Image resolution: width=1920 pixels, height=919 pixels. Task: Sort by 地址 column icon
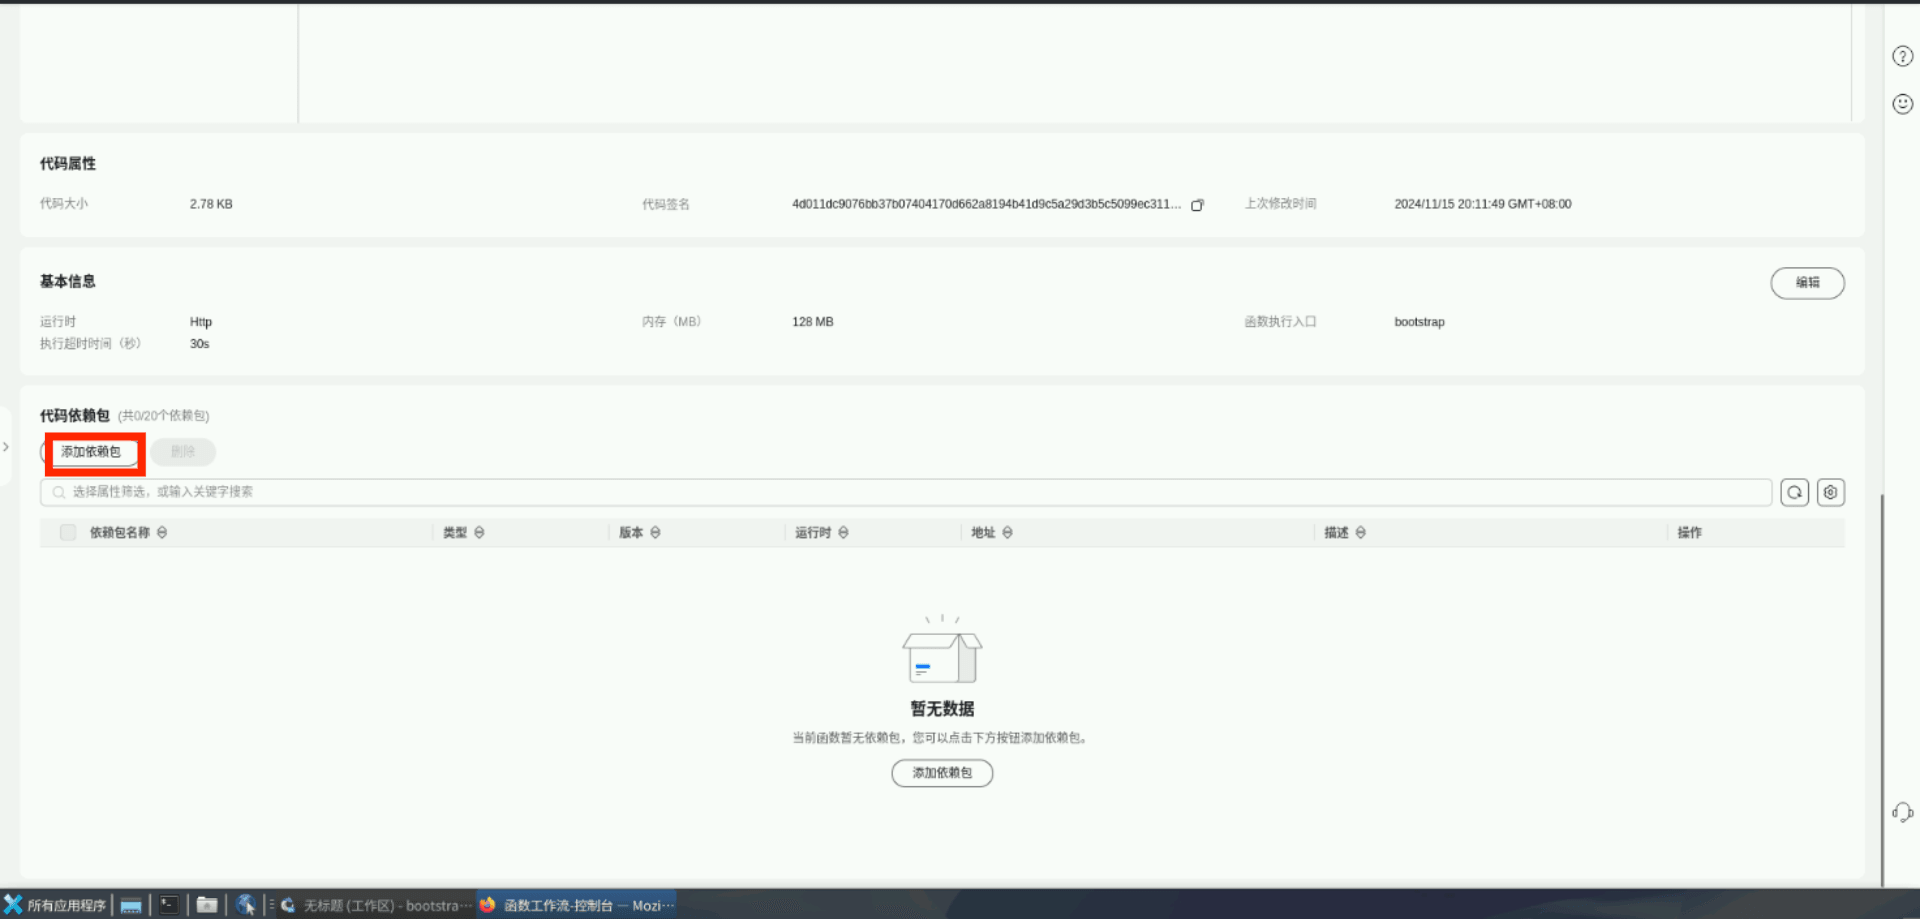(1007, 533)
